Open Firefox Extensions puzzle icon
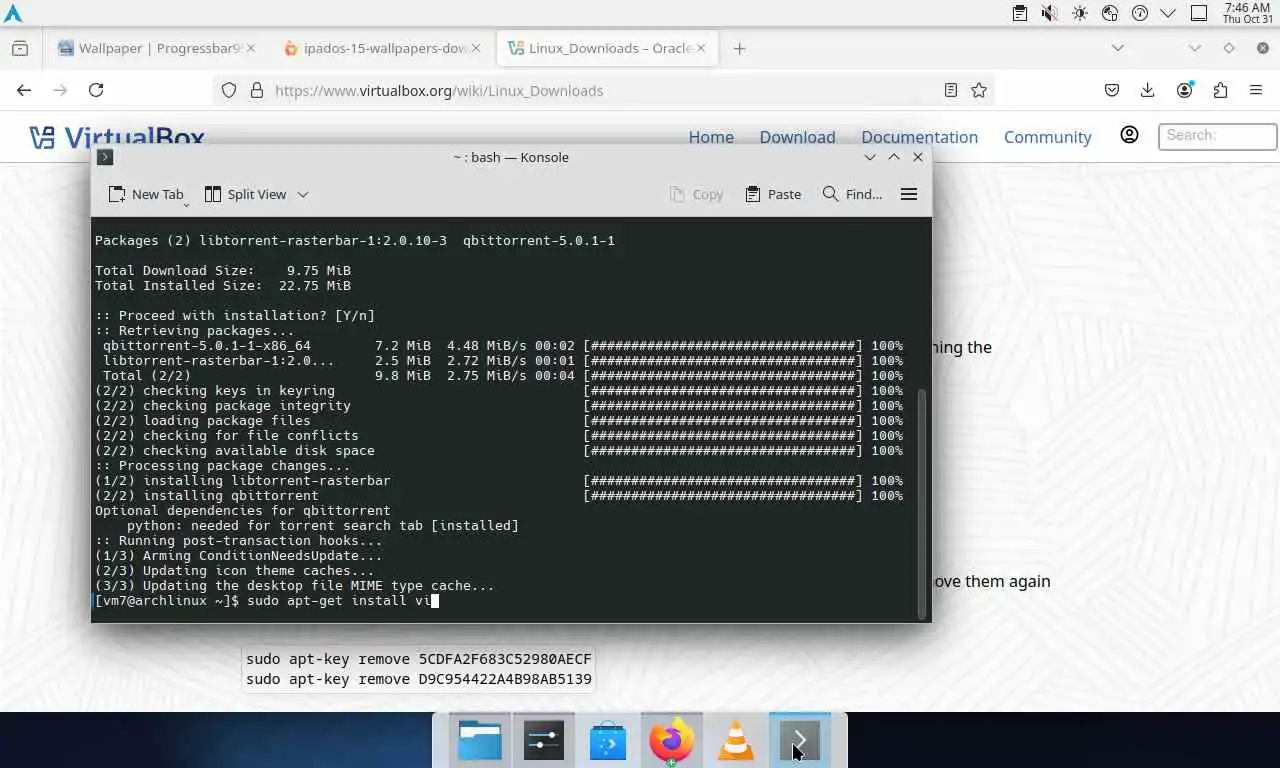 [1220, 90]
